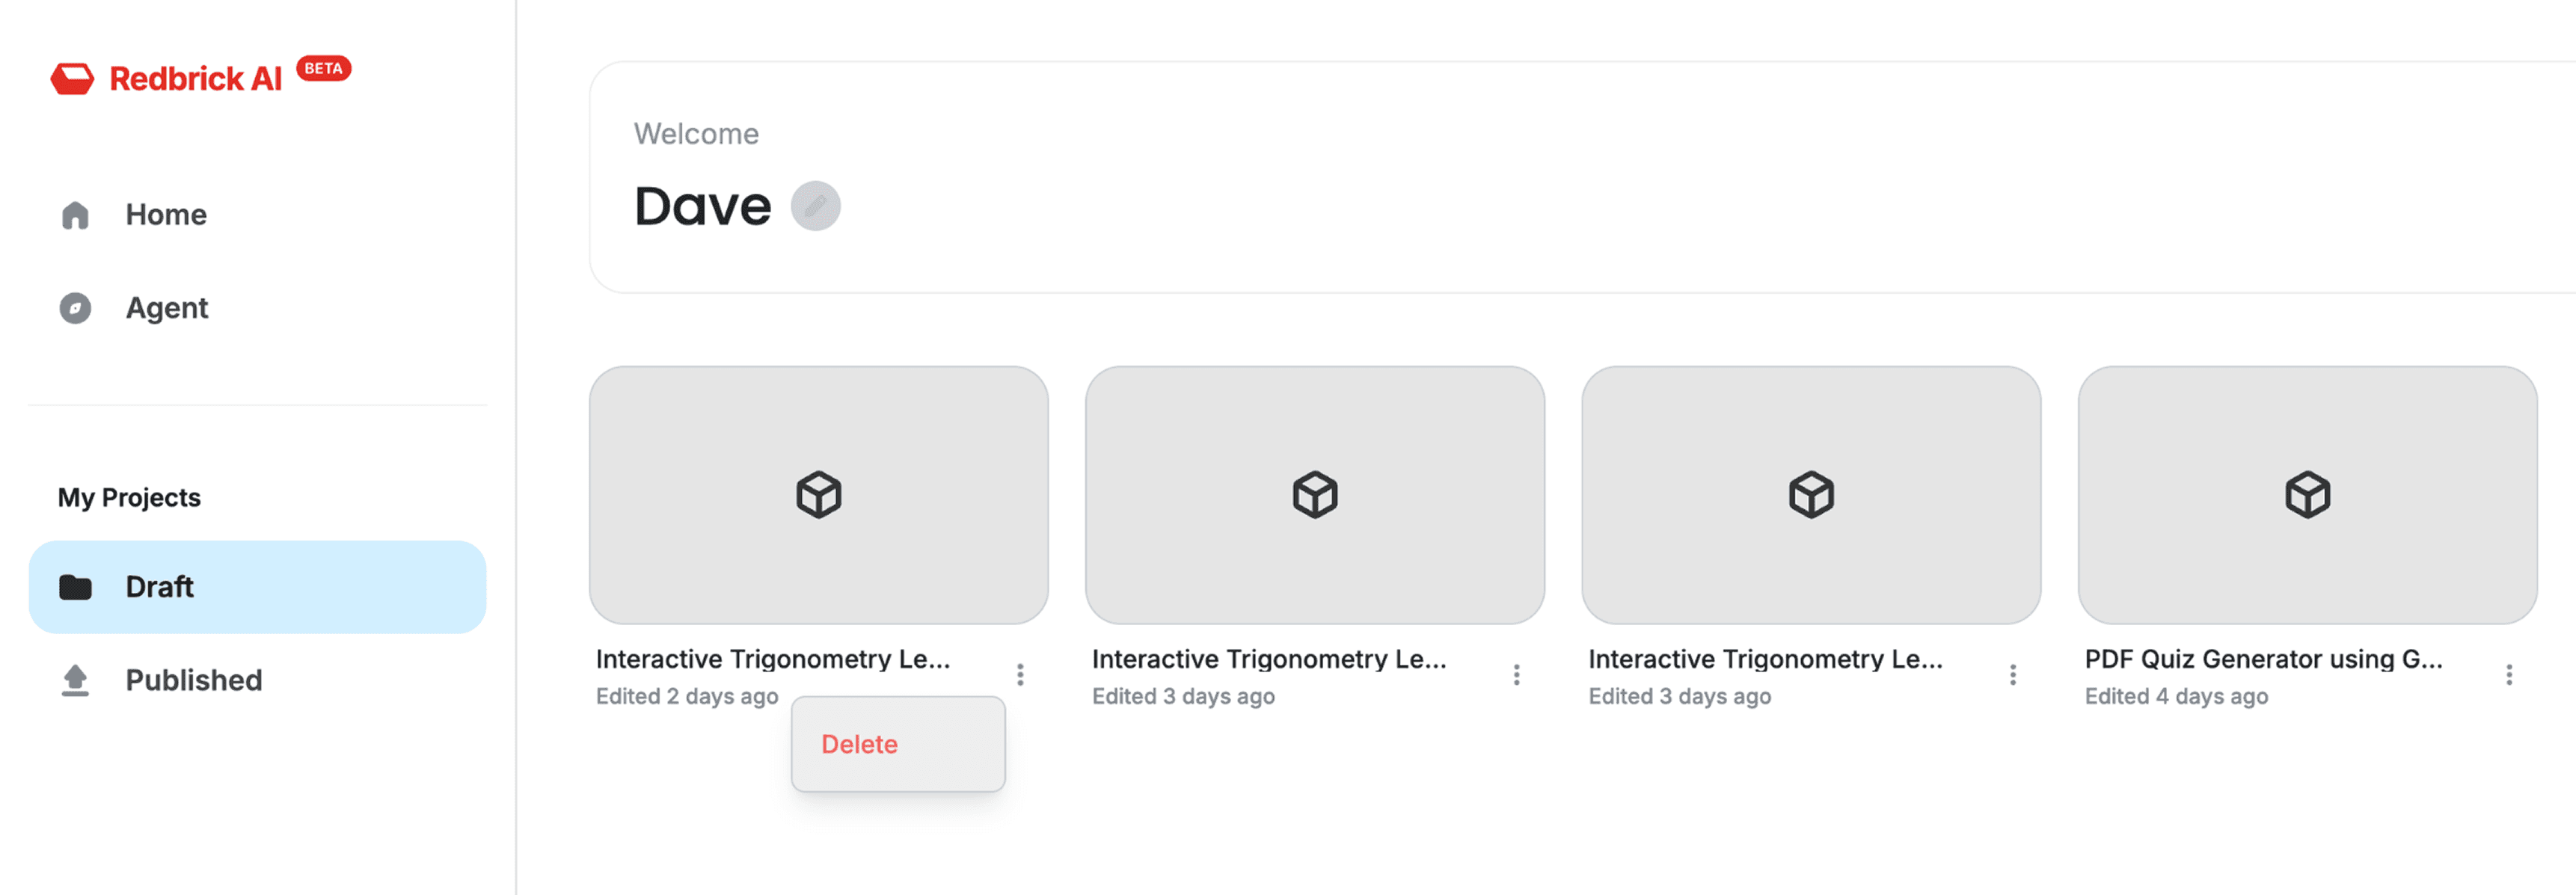Open options menu for project edited 2 days ago
Screen dimensions: 2576x895
click(1020, 675)
